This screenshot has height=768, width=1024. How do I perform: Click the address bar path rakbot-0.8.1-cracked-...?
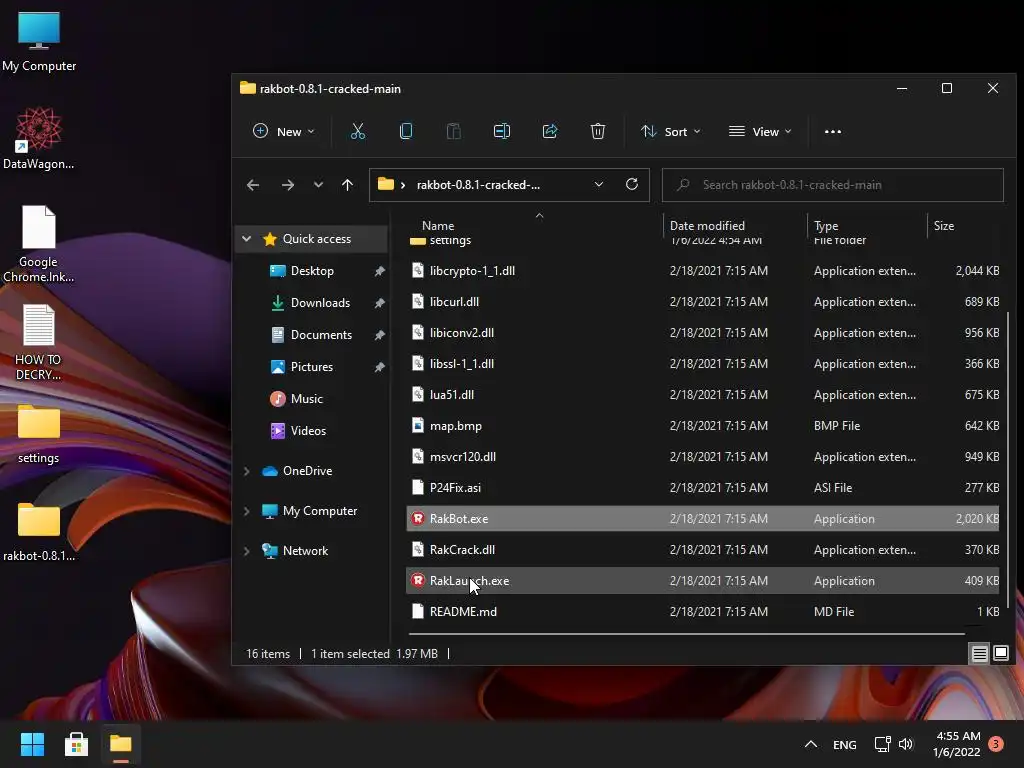point(478,185)
